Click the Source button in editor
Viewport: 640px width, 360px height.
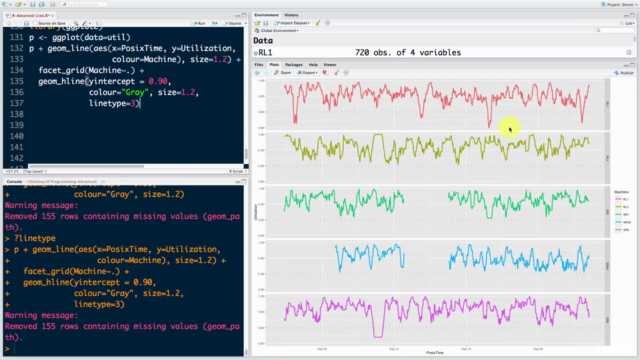(x=232, y=23)
